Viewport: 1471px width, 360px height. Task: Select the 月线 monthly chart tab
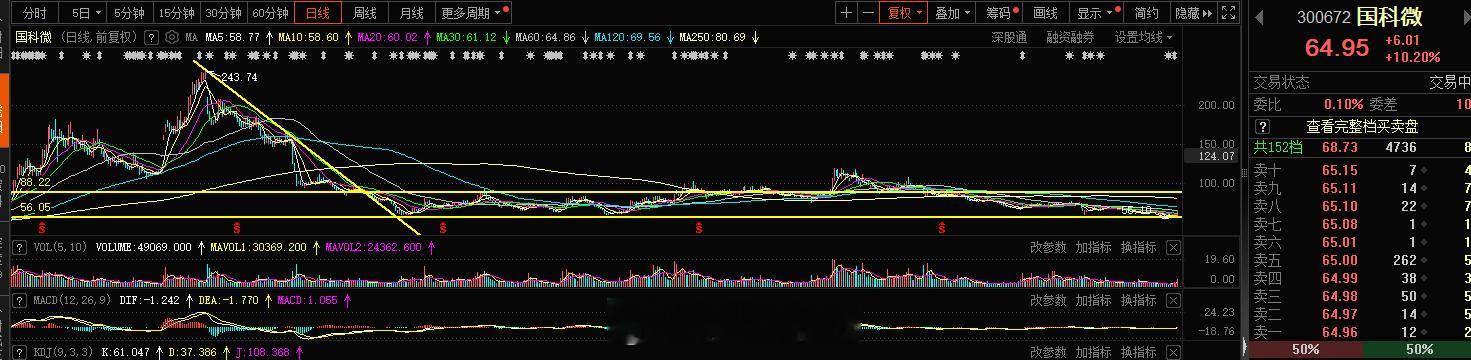pyautogui.click(x=411, y=13)
